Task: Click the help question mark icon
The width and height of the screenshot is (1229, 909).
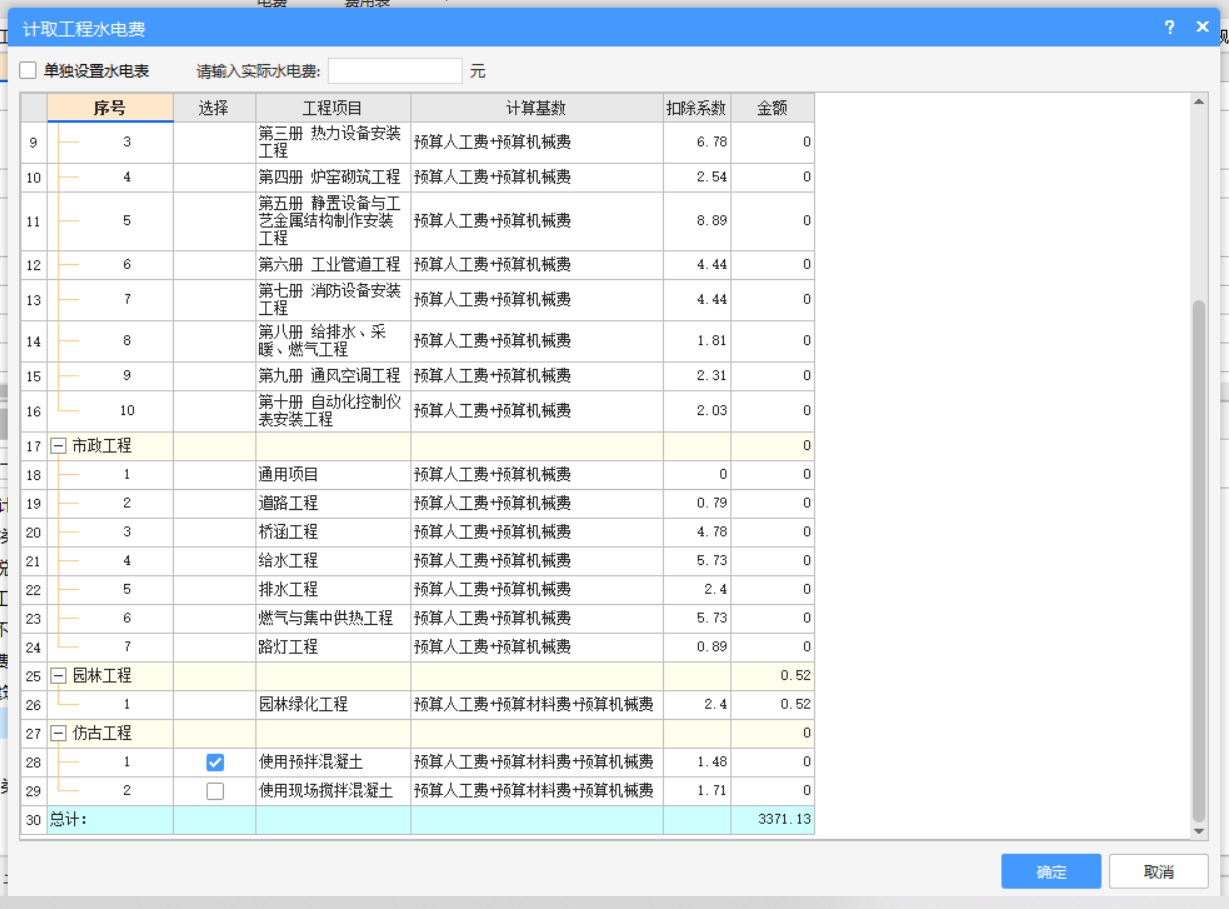Action: [1170, 28]
